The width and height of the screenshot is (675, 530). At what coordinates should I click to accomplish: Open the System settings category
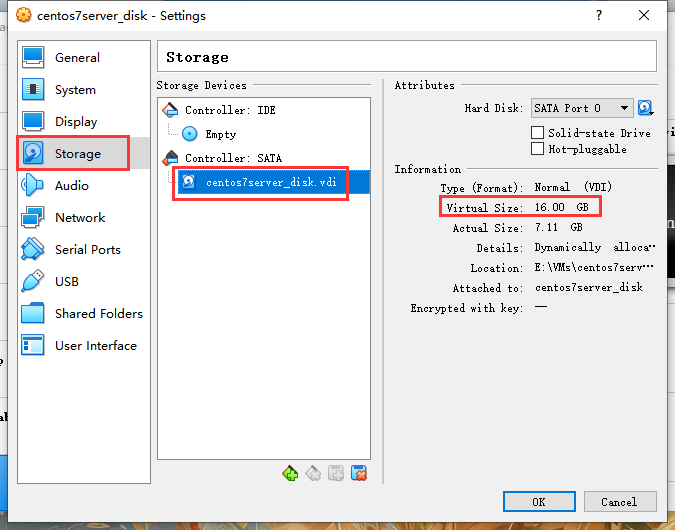pos(84,90)
